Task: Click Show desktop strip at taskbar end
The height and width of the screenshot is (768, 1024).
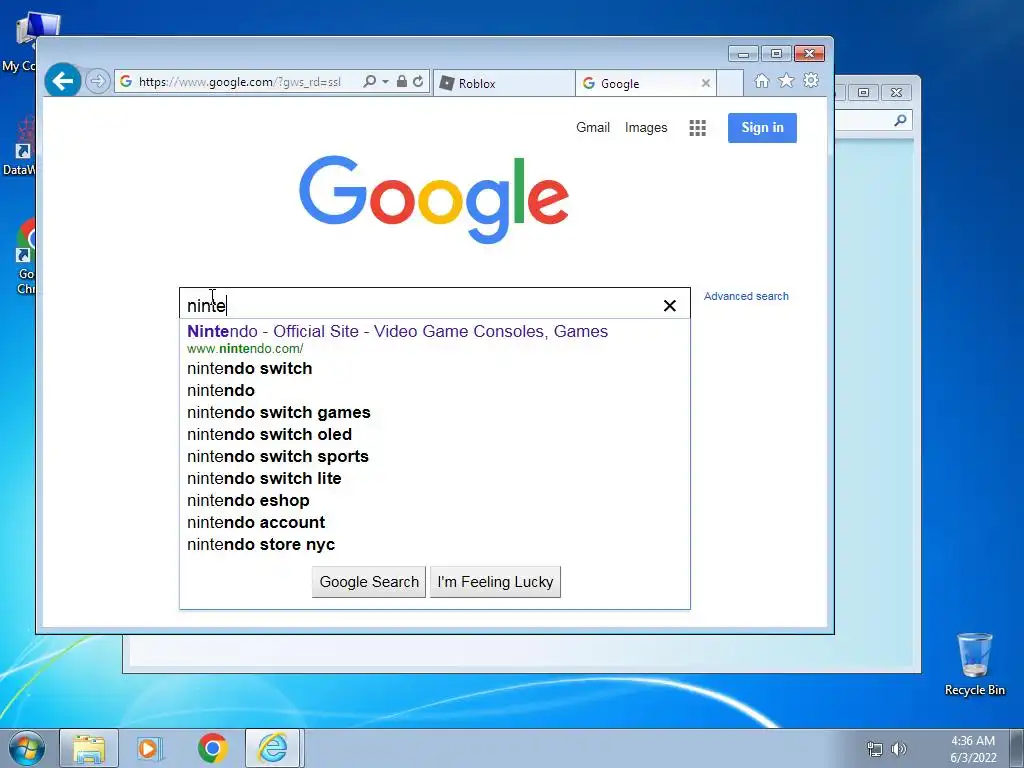Action: (1017, 748)
